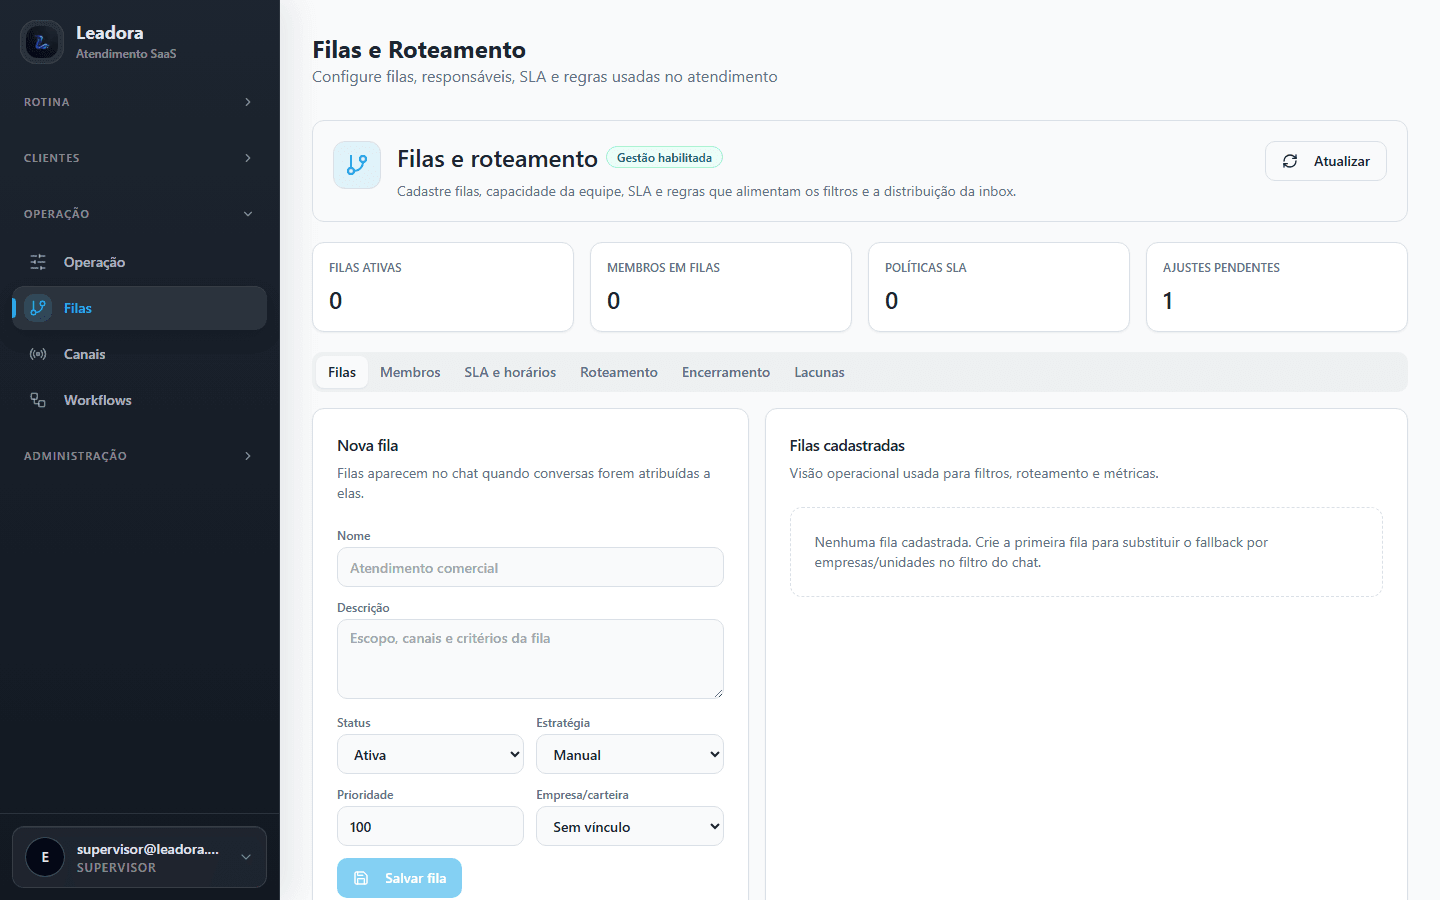Select the Filas branch icon in sidebar
The height and width of the screenshot is (900, 1440).
coord(38,308)
